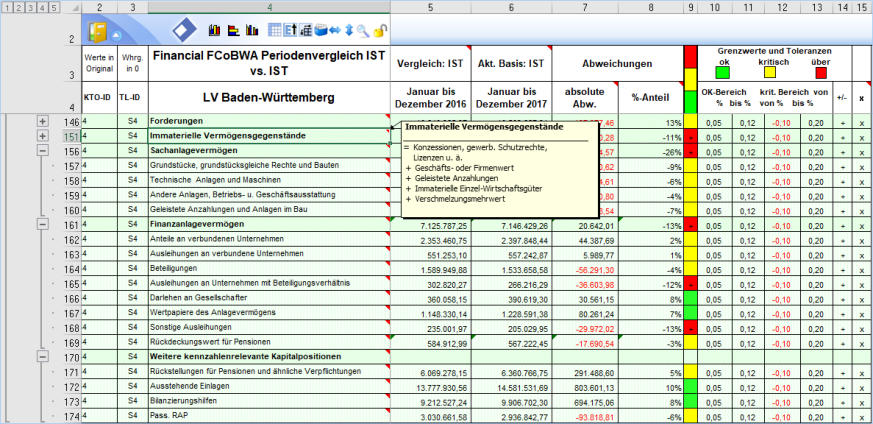Toggle the x marker in Pass. RAP row

[x=861, y=416]
